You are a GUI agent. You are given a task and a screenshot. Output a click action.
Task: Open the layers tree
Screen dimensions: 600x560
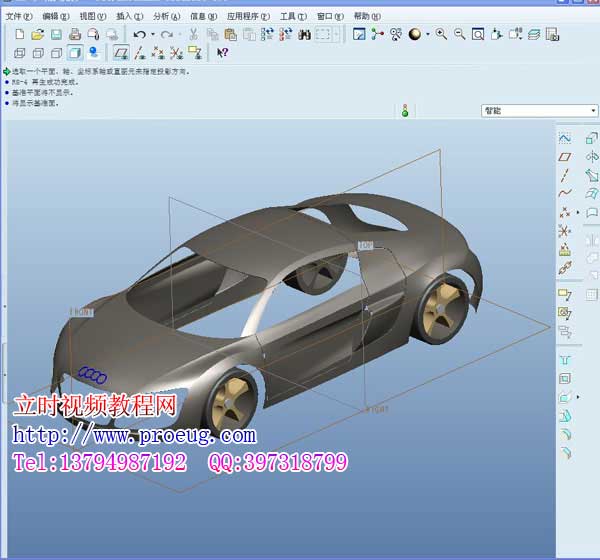(x=534, y=34)
